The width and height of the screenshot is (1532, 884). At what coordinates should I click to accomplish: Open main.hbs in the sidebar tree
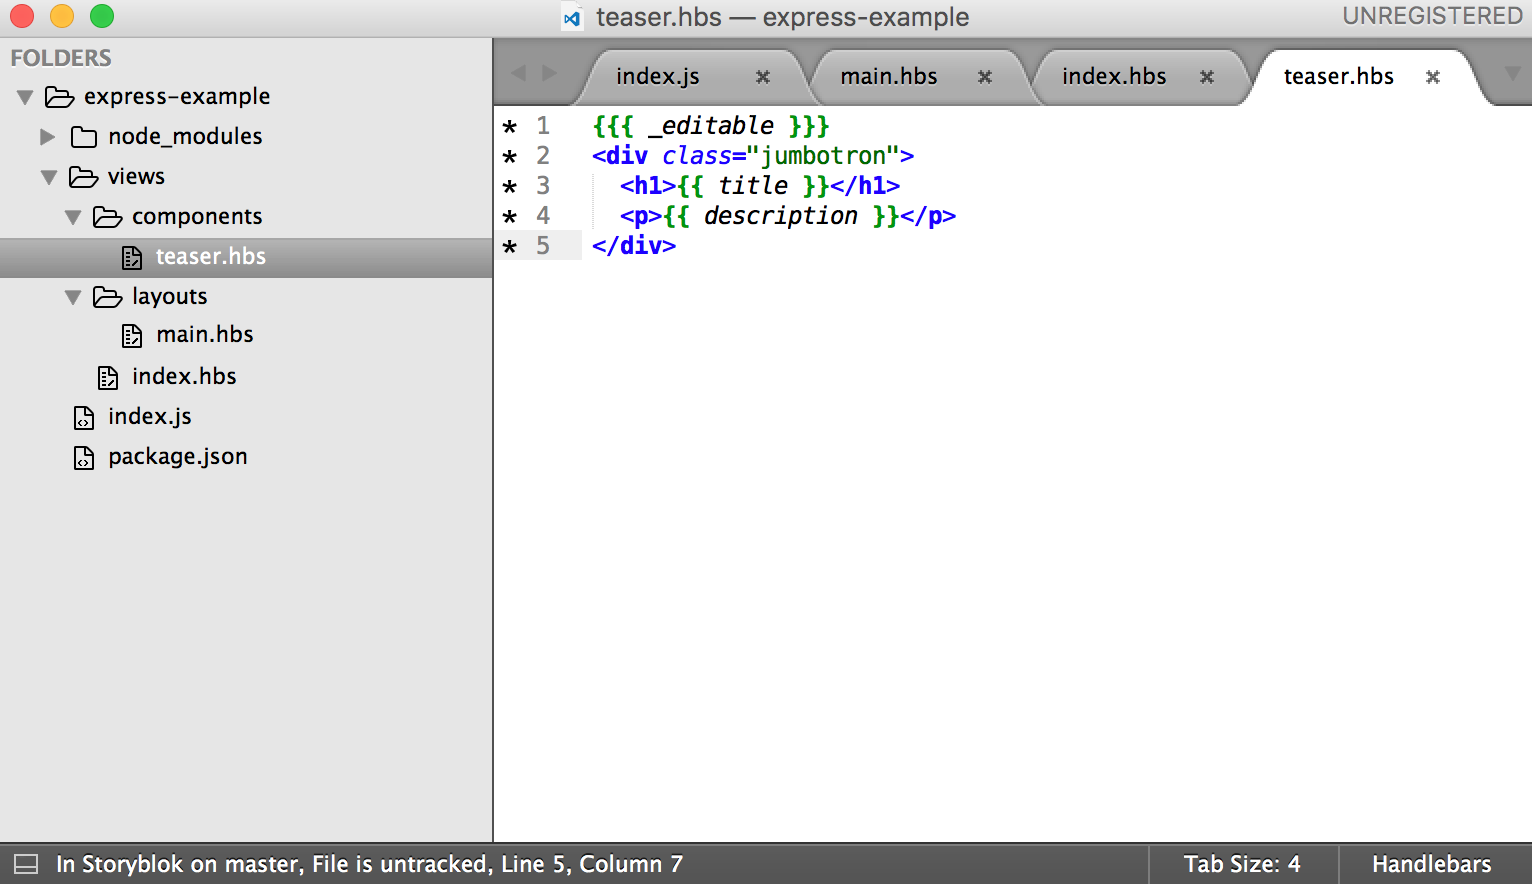point(205,335)
